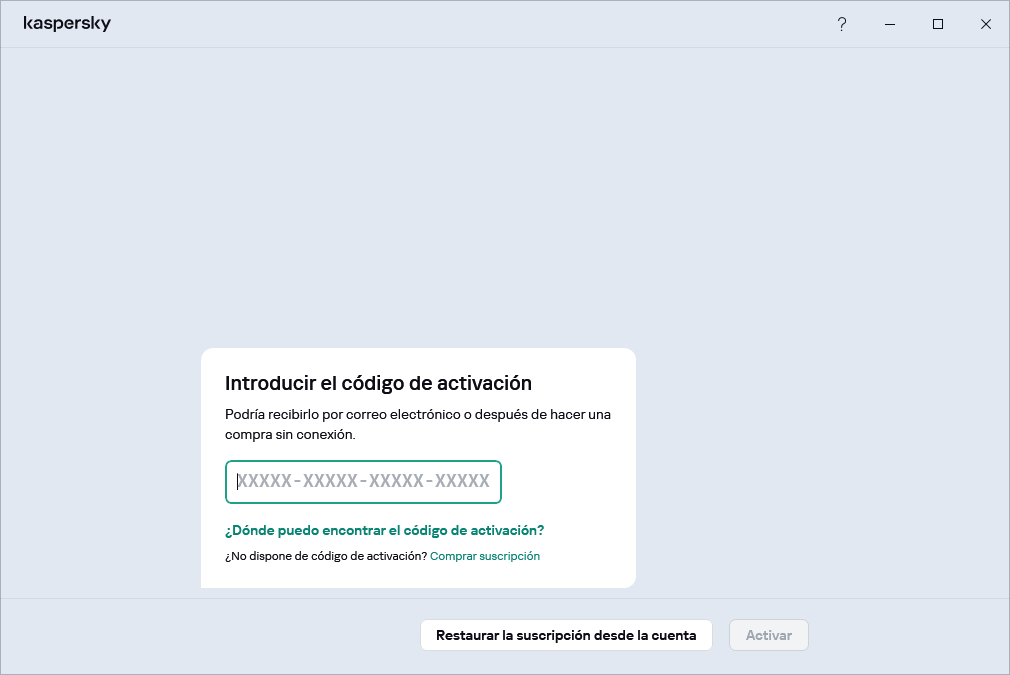Click the help icon next to window controls
Image resolution: width=1010 pixels, height=675 pixels.
[x=842, y=24]
